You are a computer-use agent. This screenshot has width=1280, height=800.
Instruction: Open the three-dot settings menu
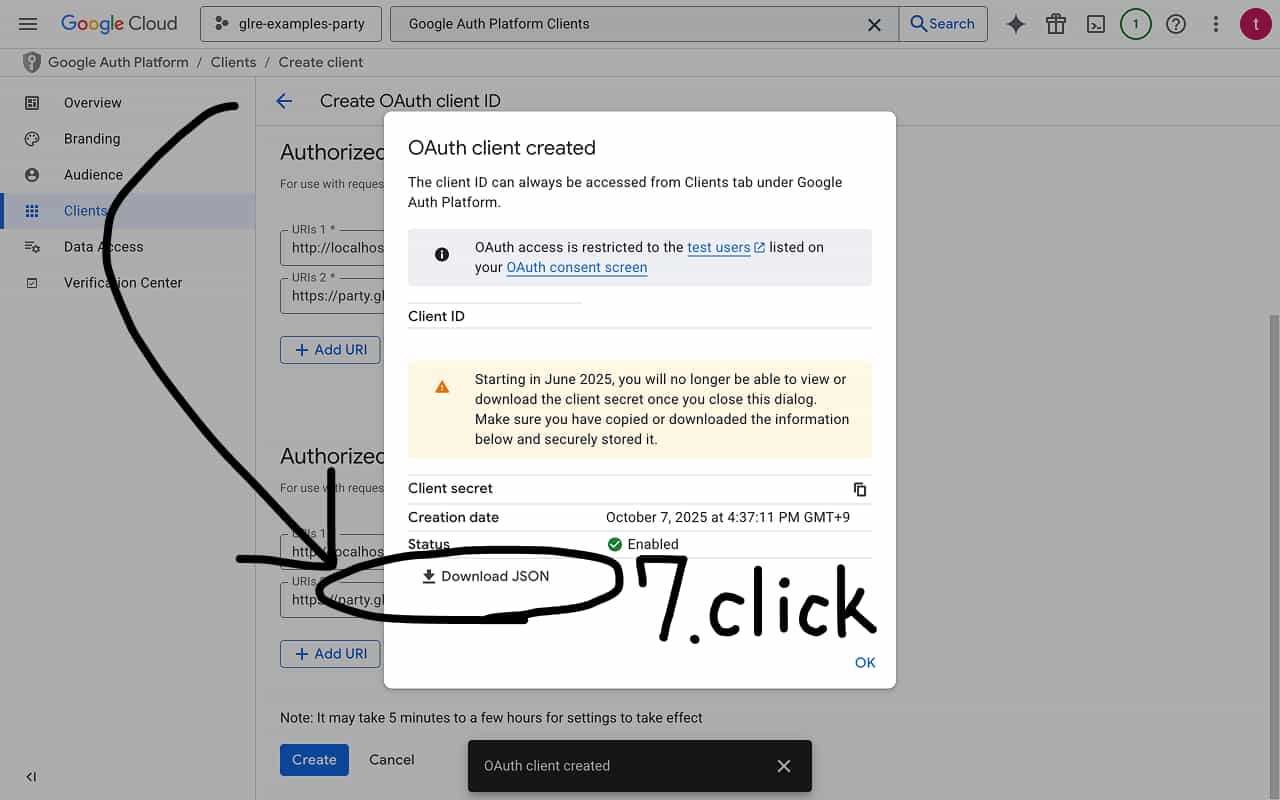pyautogui.click(x=1216, y=24)
